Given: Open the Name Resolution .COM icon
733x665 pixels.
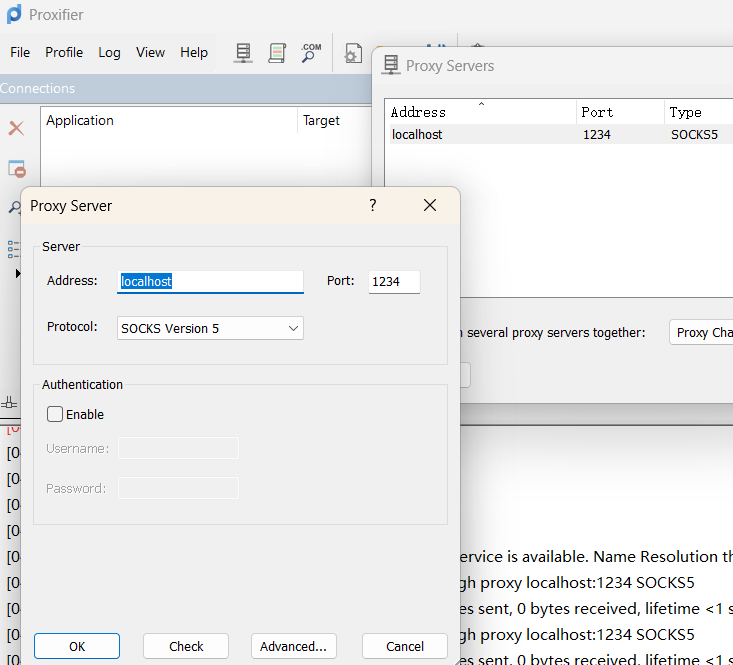Looking at the screenshot, I should (x=311, y=53).
